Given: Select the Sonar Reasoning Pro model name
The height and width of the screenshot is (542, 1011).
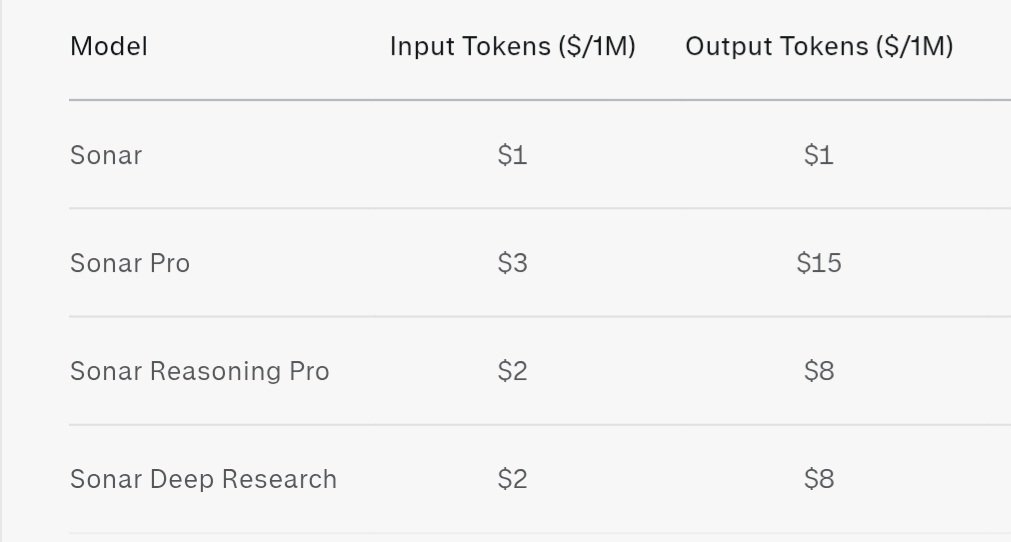Looking at the screenshot, I should (x=199, y=371).
